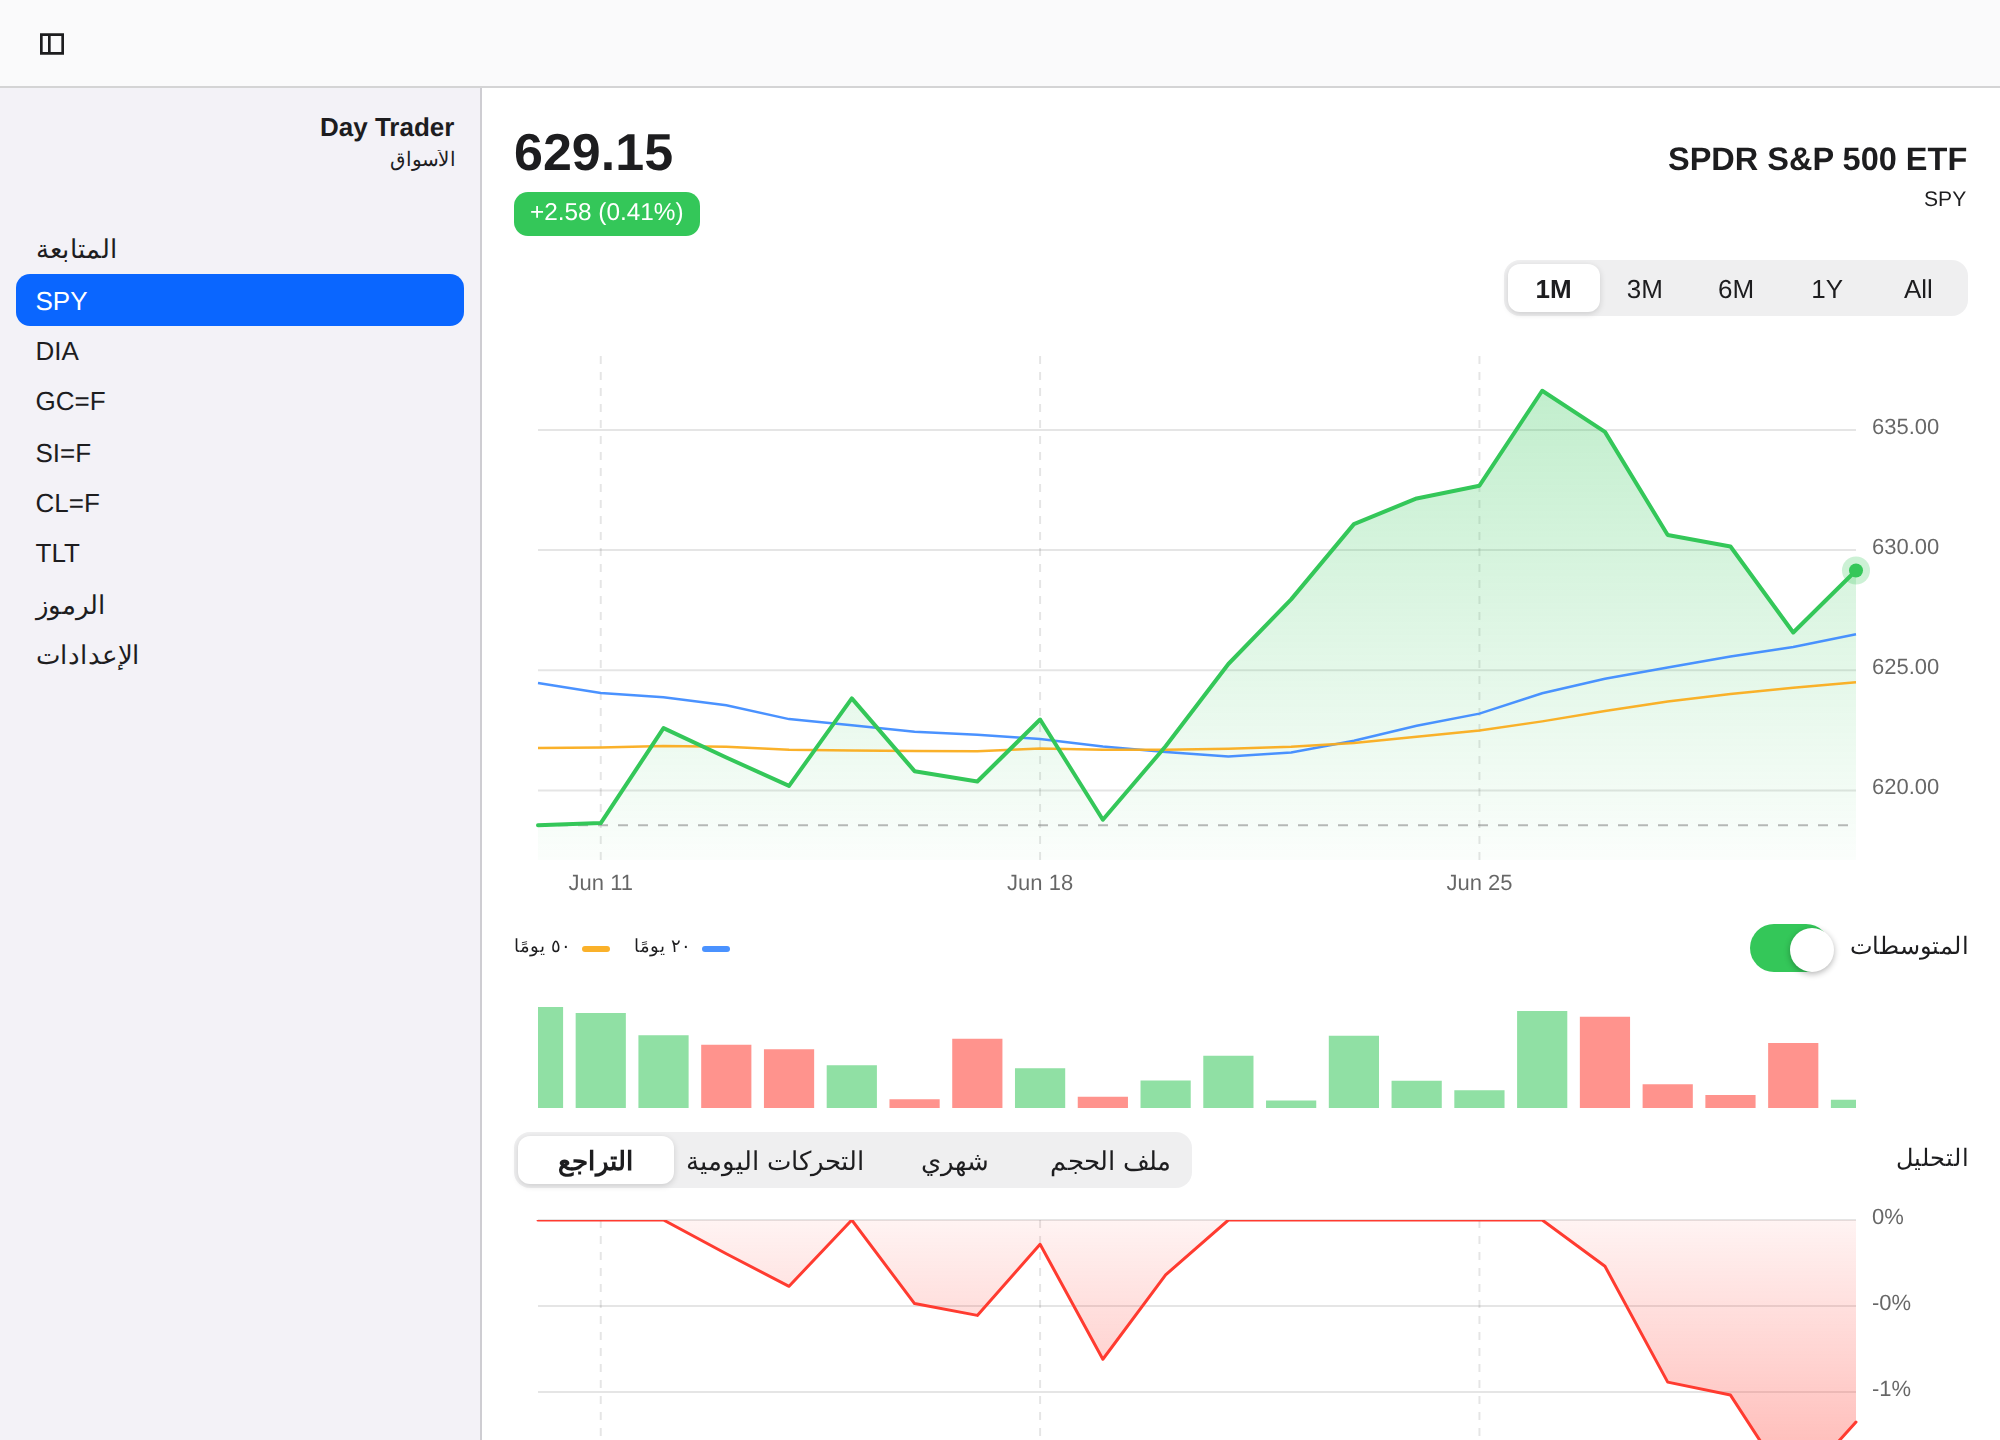2000x1440 pixels.
Task: Toggle the المتوسطات moving averages switch
Action: (x=1791, y=948)
